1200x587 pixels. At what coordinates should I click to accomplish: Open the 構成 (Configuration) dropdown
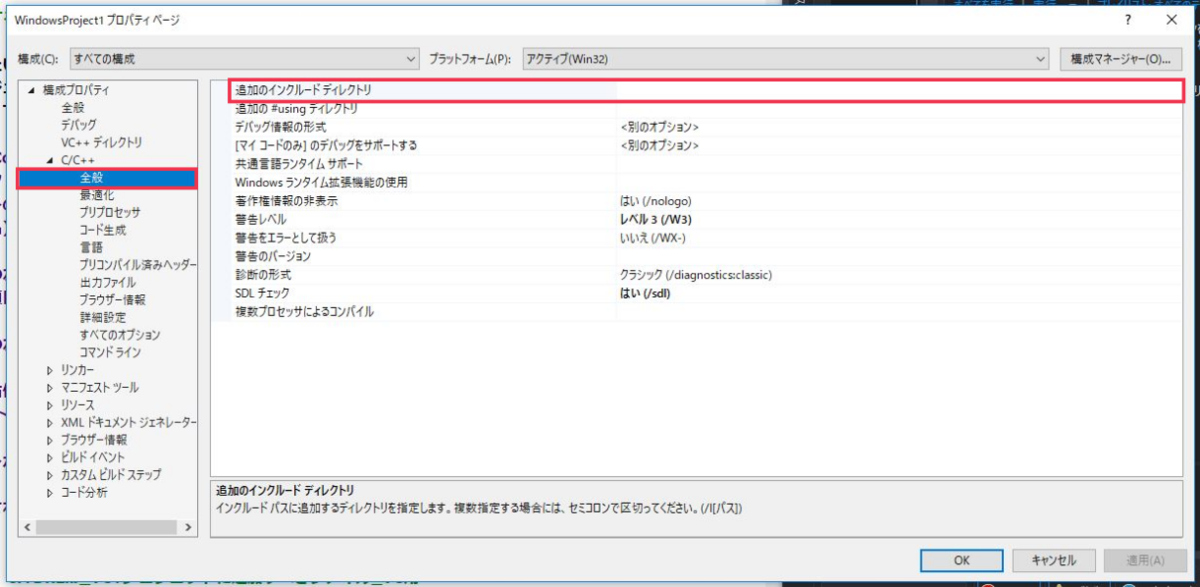[244, 59]
